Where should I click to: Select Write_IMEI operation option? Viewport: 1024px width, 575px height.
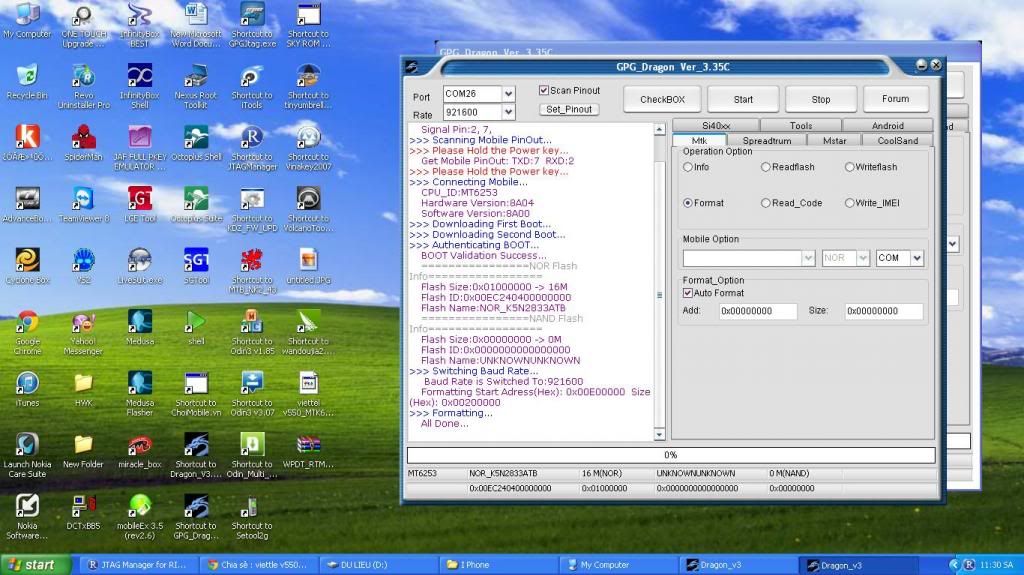(x=850, y=203)
